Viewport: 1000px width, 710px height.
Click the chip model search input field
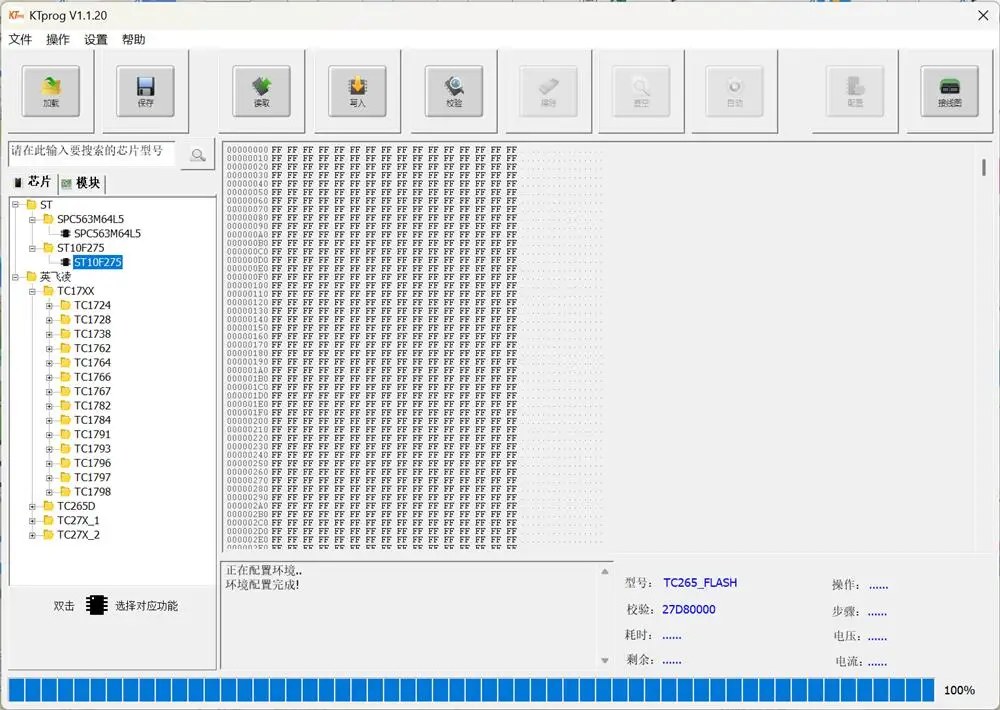click(91, 153)
